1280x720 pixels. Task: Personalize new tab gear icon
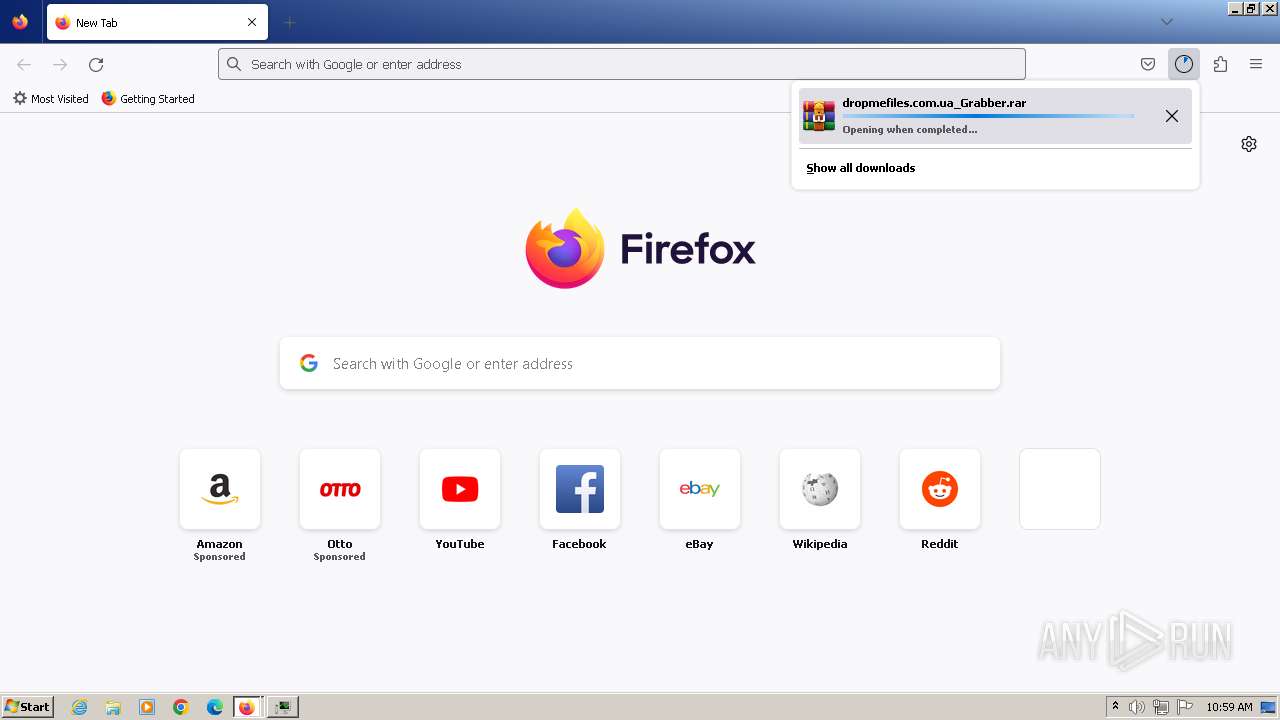pos(1249,144)
